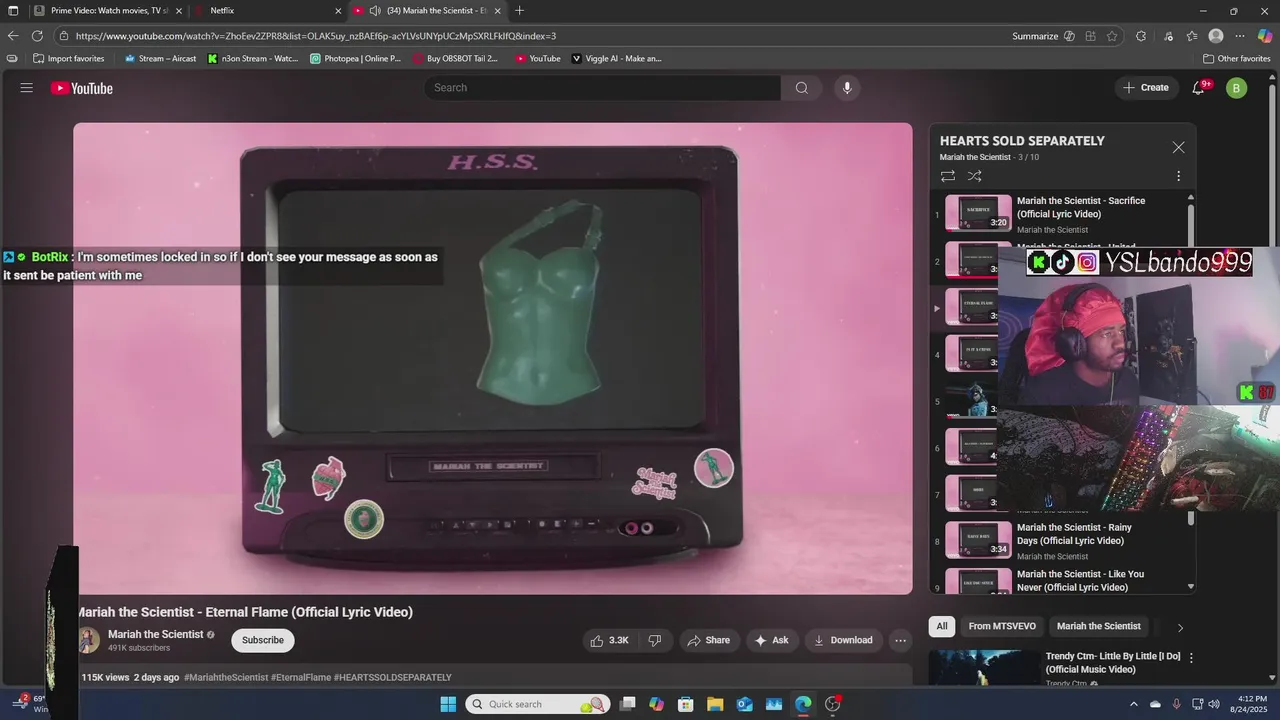Open Mariah the Scientist channel name link

pyautogui.click(x=155, y=634)
